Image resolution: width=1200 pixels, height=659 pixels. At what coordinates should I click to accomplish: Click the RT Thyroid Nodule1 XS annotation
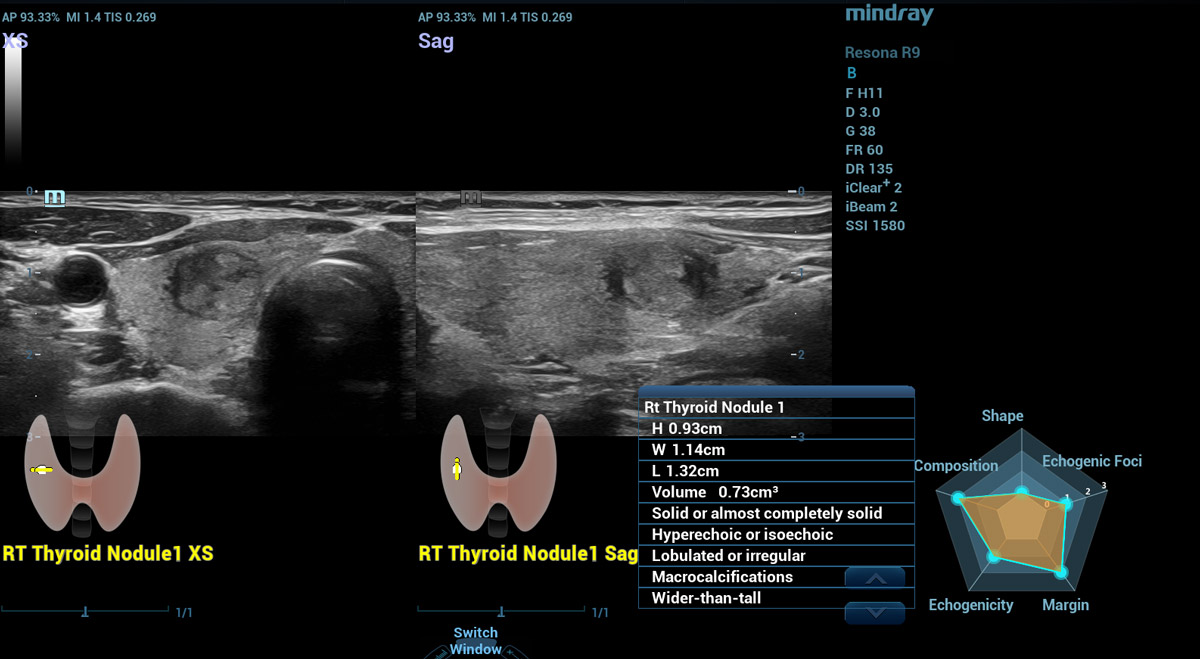click(108, 553)
